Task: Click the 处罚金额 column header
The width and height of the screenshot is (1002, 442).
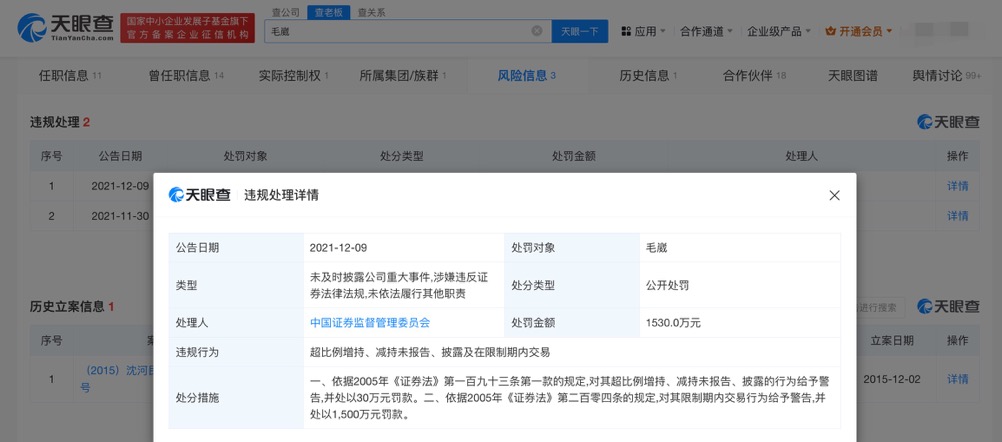Action: pyautogui.click(x=574, y=156)
